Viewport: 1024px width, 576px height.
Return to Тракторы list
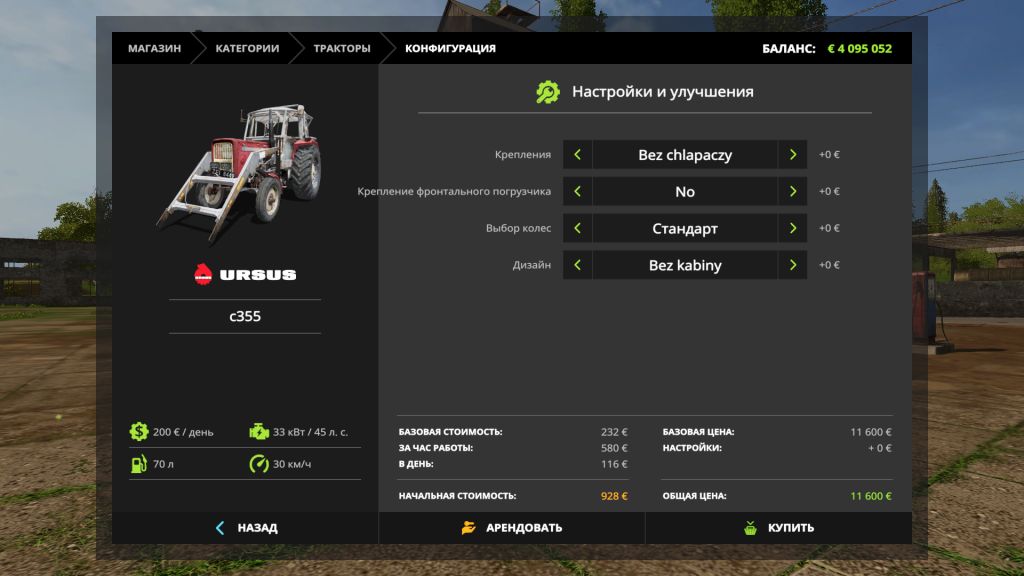[341, 48]
